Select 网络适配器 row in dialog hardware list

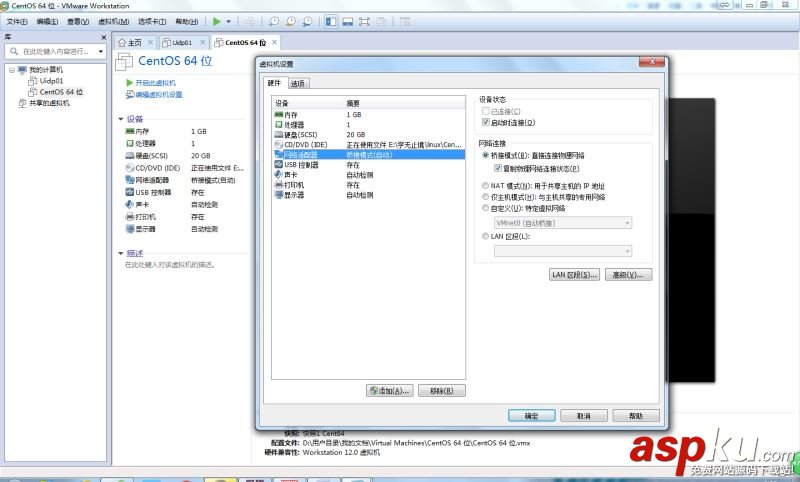[369, 155]
